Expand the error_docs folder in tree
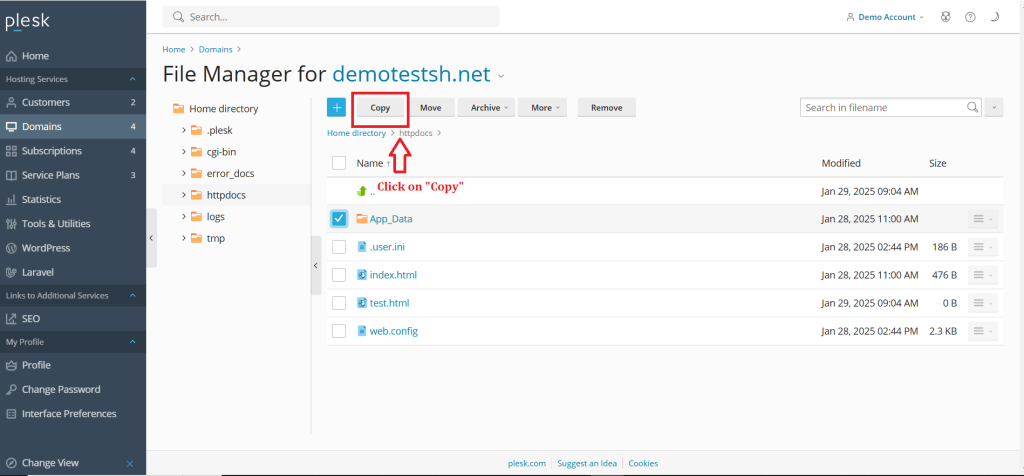Viewport: 1024px width, 476px height. coord(184,174)
